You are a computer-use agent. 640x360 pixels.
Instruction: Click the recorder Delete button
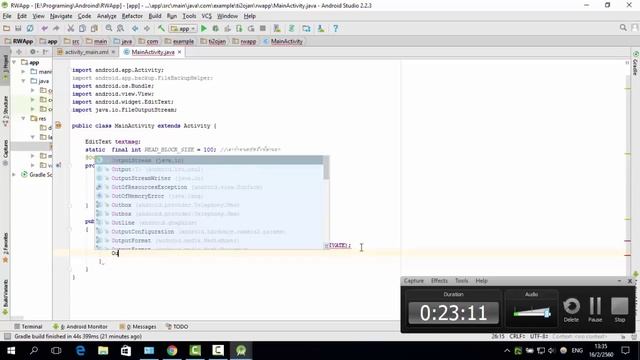(x=571, y=310)
